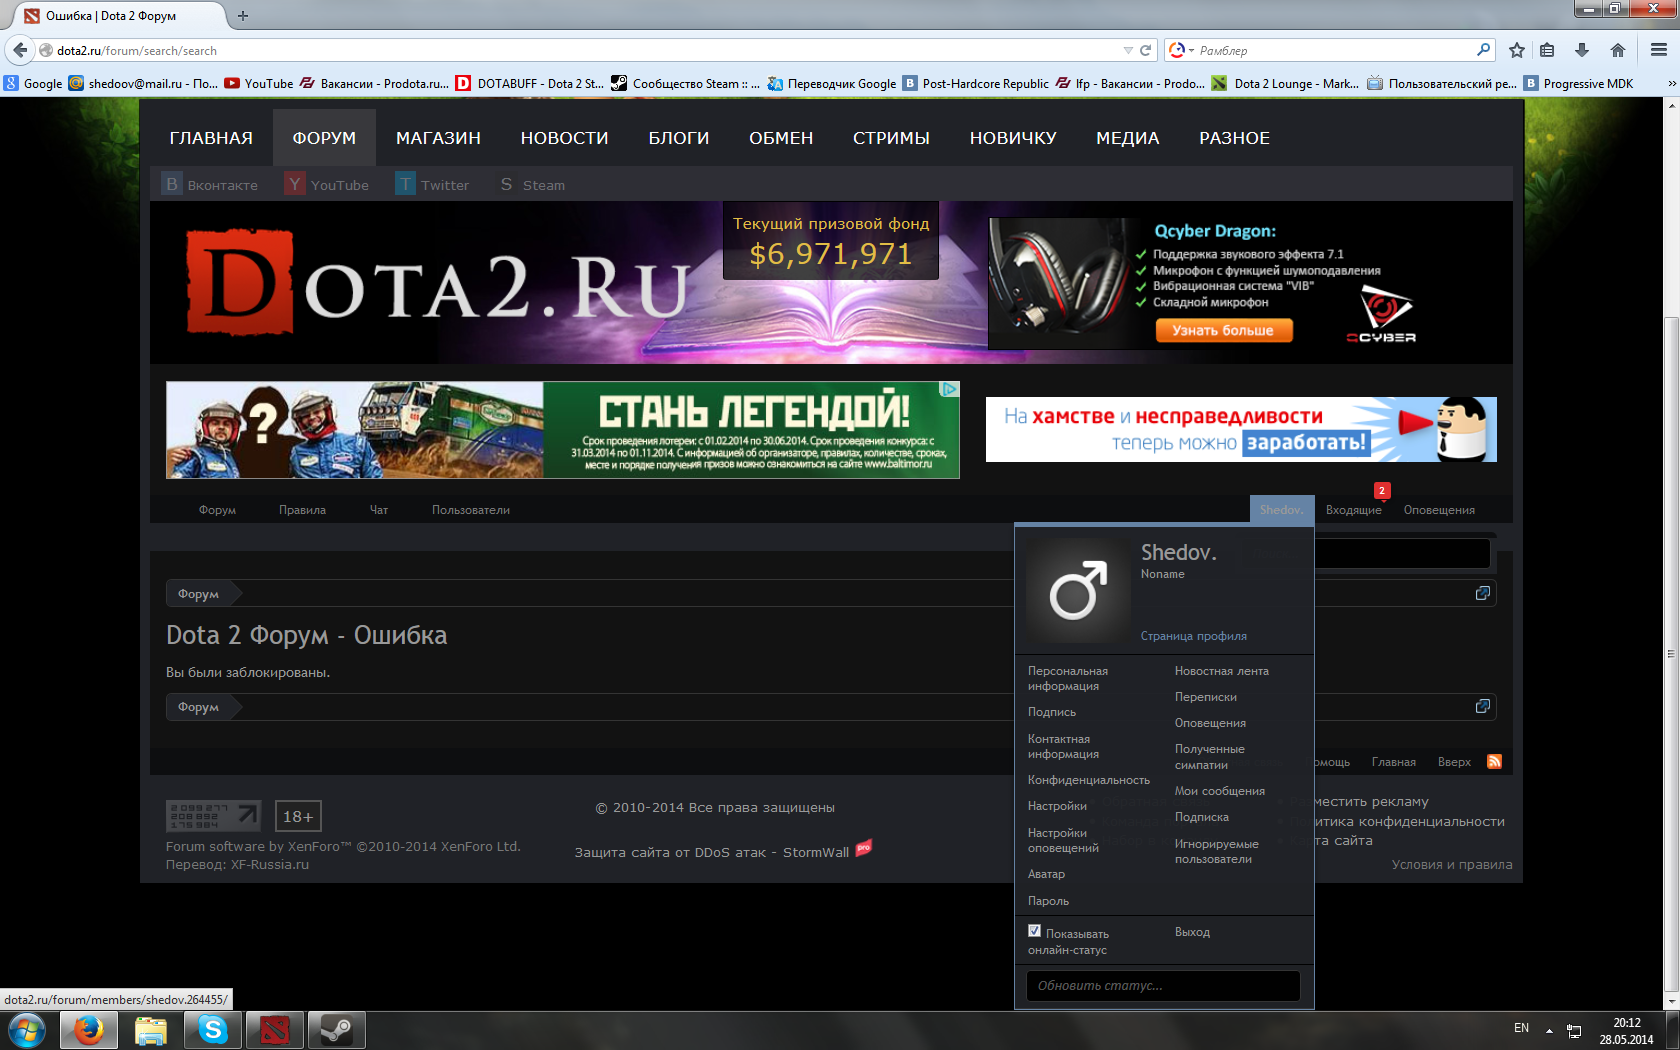Open the ФОРУМ main menu item
This screenshot has height=1050, width=1680.
pos(324,138)
